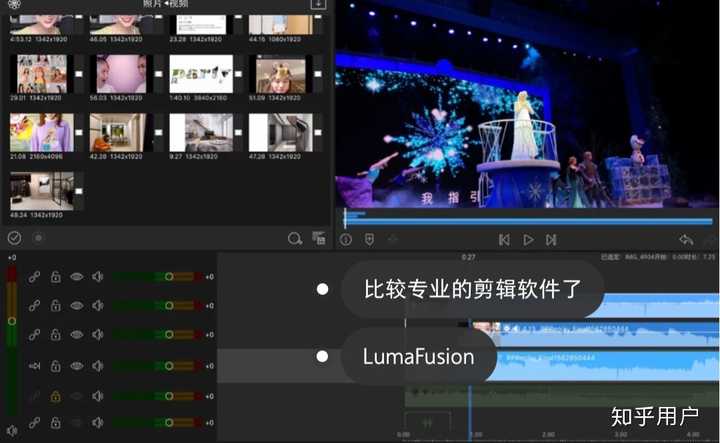Jump to next clip with skip-forward button
Screen dimensions: 720x443
point(551,240)
